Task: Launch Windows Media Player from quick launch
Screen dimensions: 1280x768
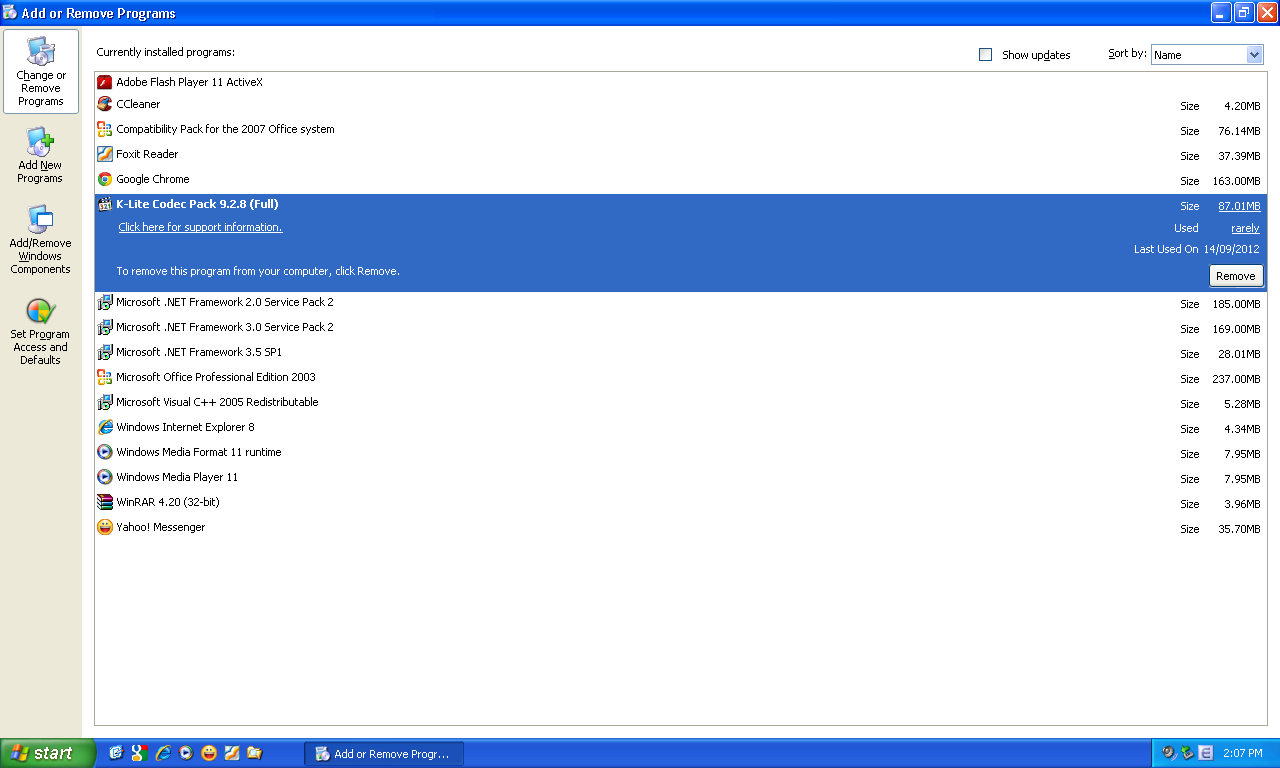Action: pos(185,753)
